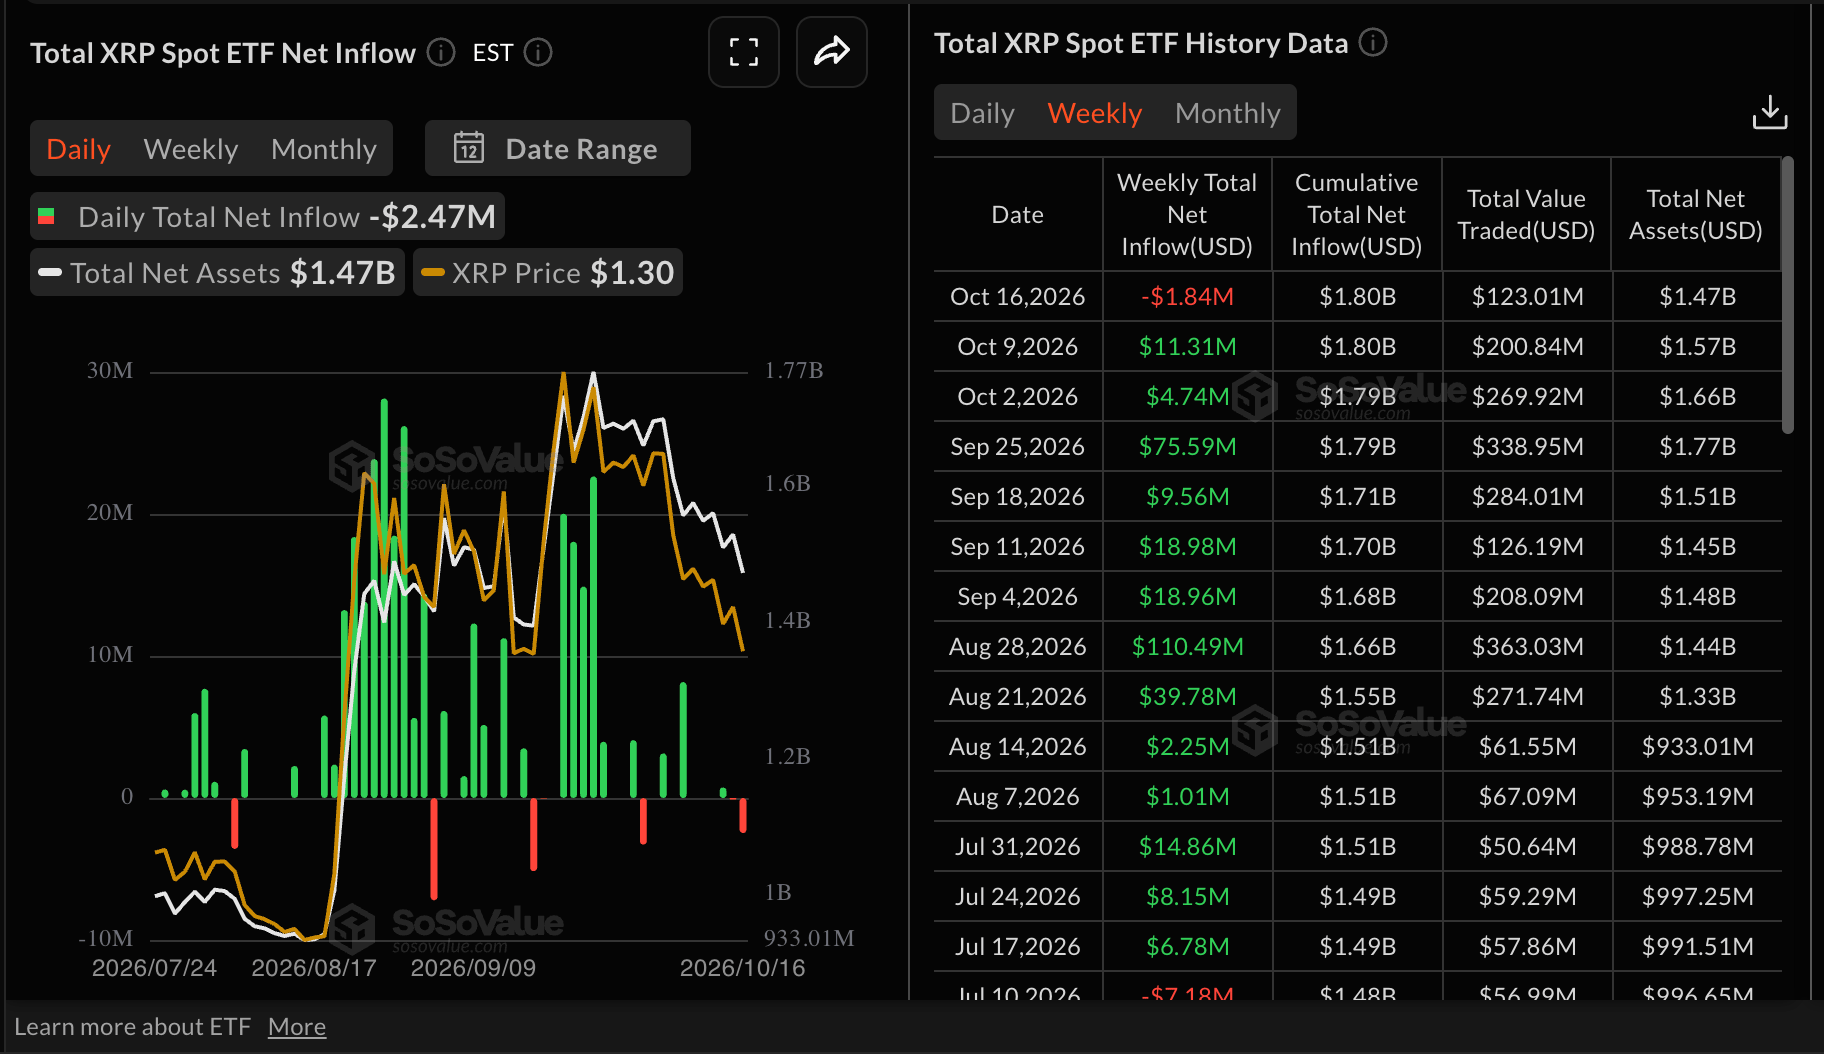This screenshot has height=1054, width=1824.
Task: Click the $338.95M total value traded
Action: (x=1527, y=446)
